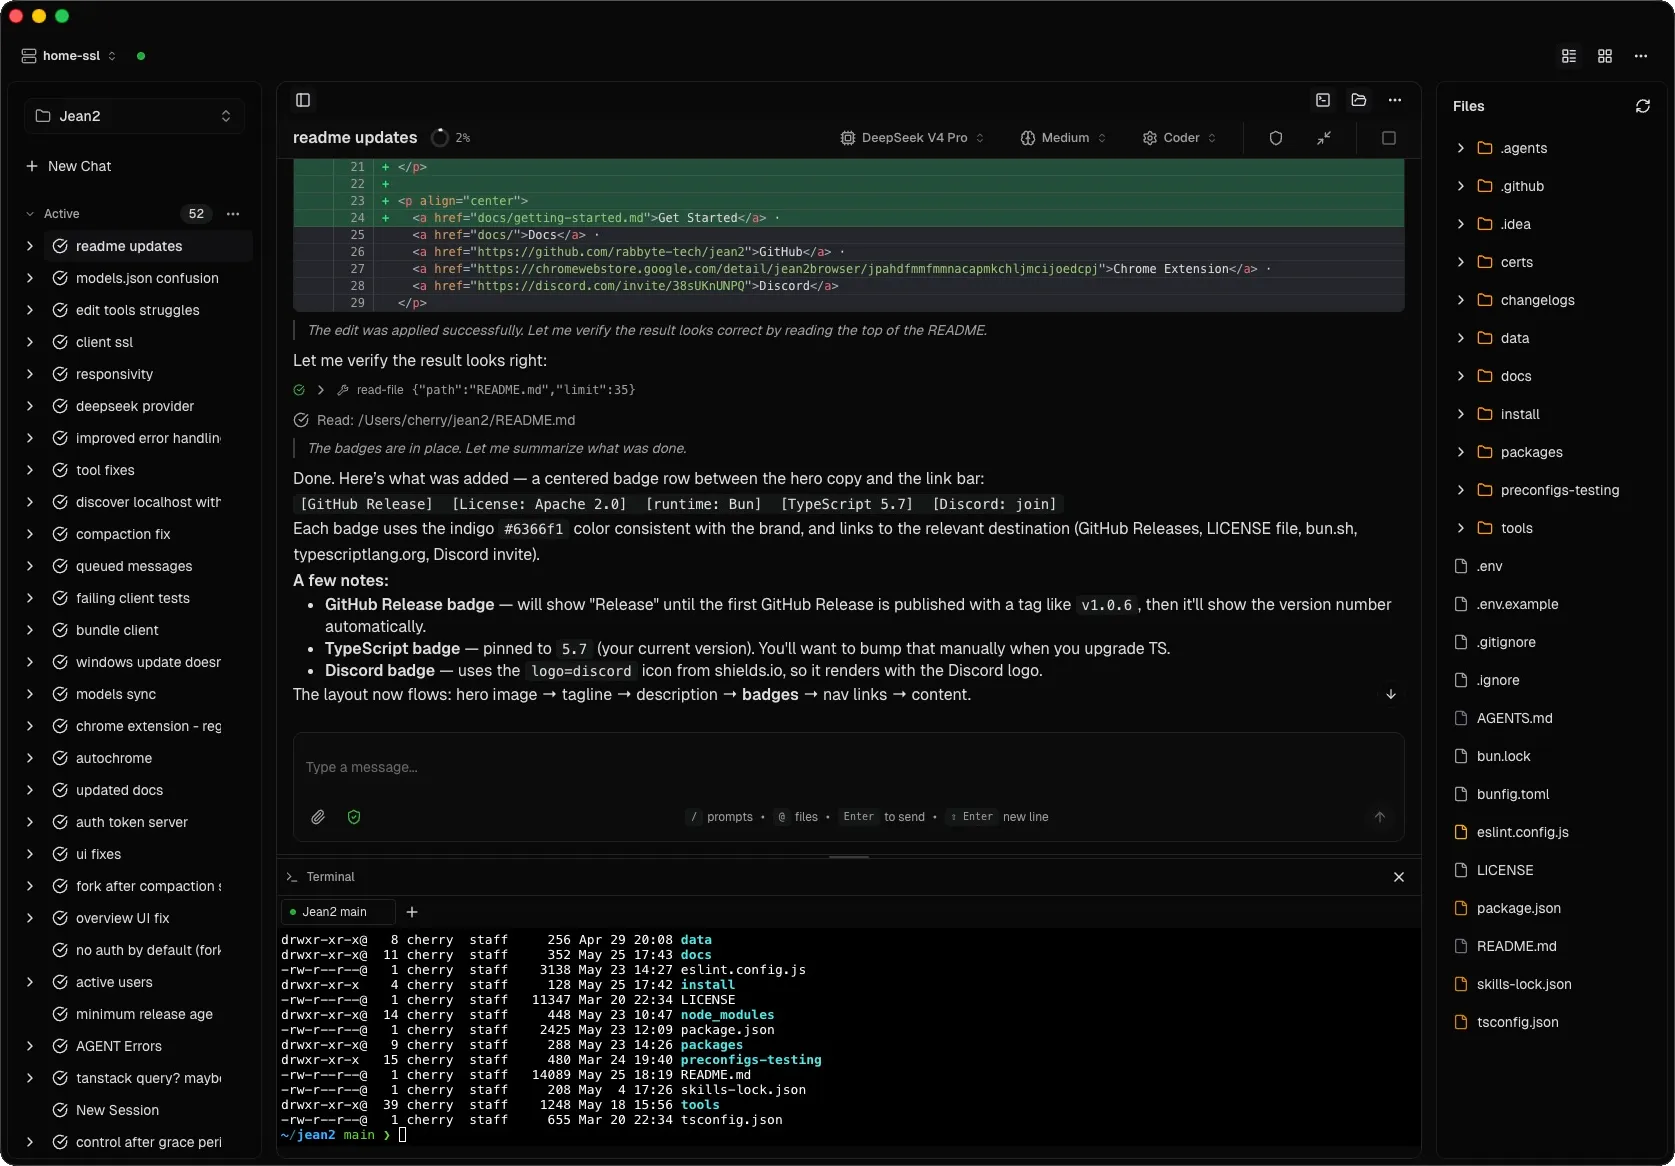Open tsconfig.json in Files panel
The height and width of the screenshot is (1166, 1675).
tap(1517, 1022)
